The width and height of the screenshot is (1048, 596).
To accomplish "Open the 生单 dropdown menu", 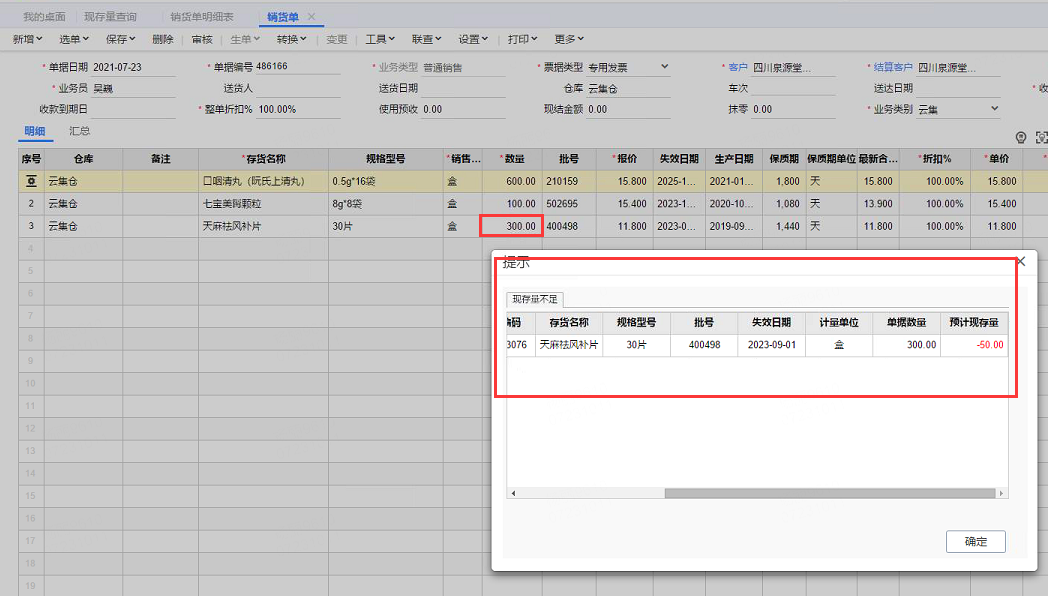I will tap(245, 39).
